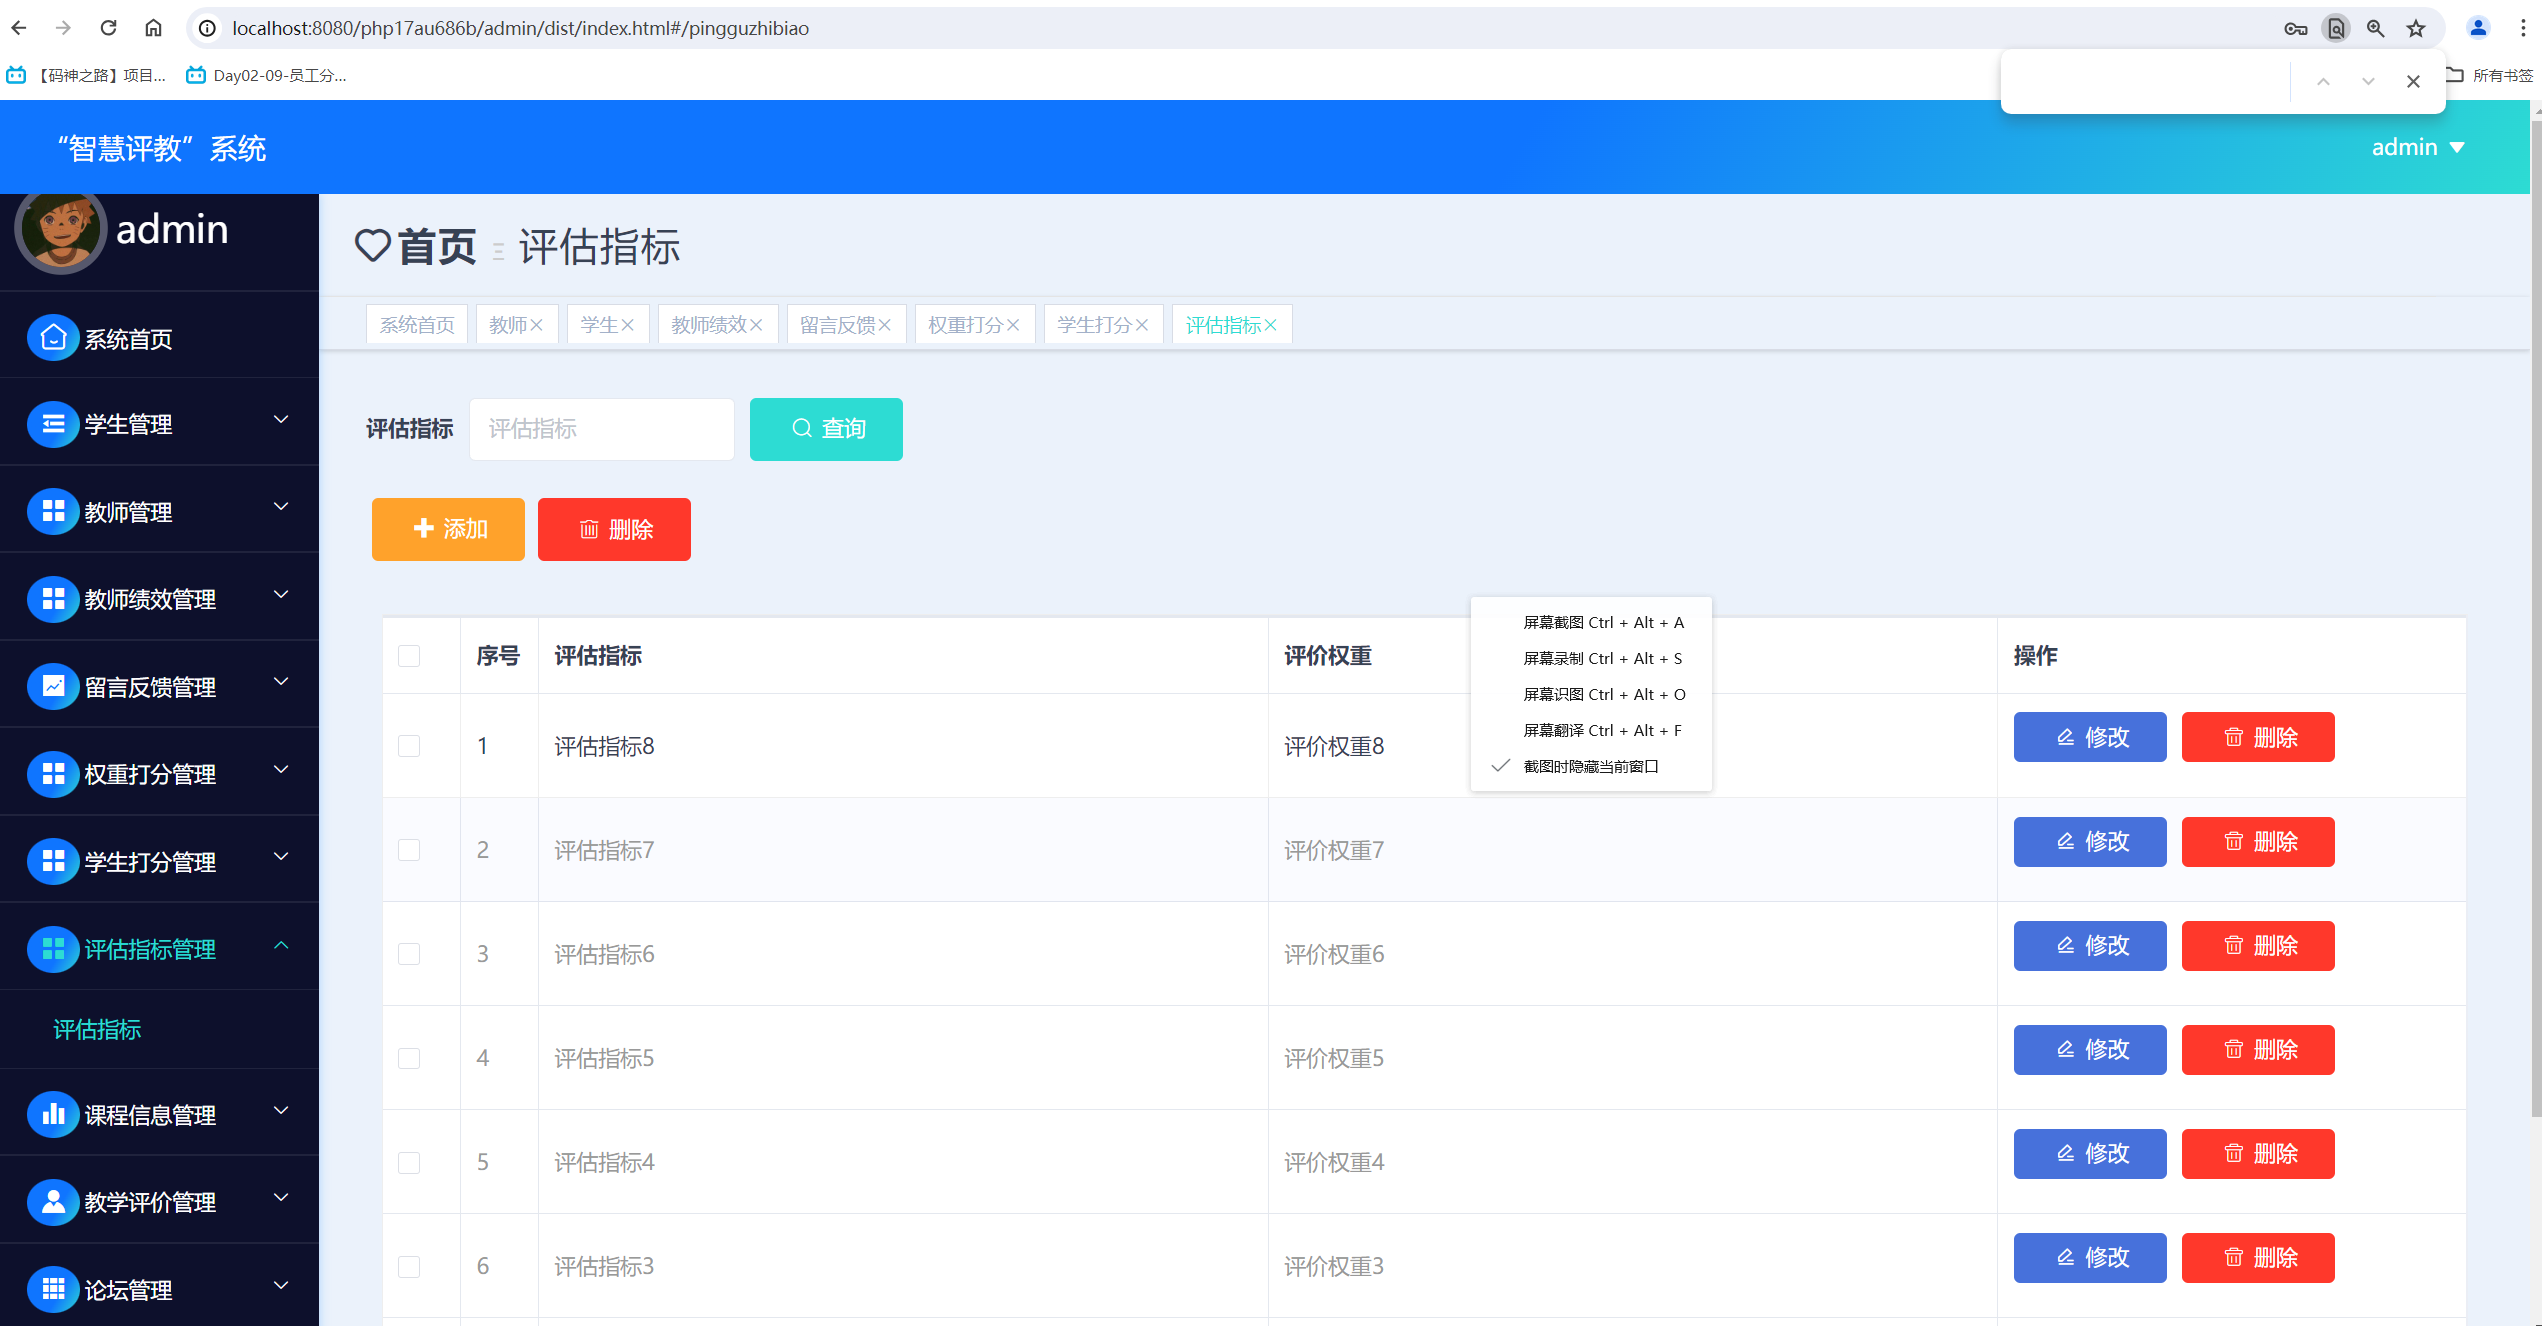Click the 论坛管理 grid icon
Image resolution: width=2542 pixels, height=1326 pixels.
(53, 1289)
